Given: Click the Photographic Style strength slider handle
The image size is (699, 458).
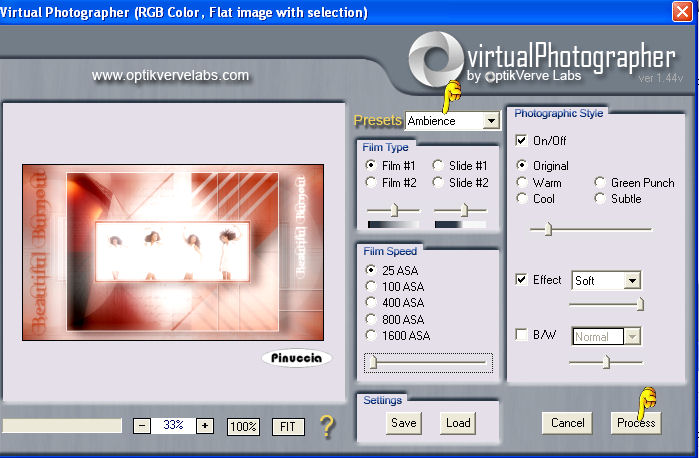Looking at the screenshot, I should coord(548,229).
